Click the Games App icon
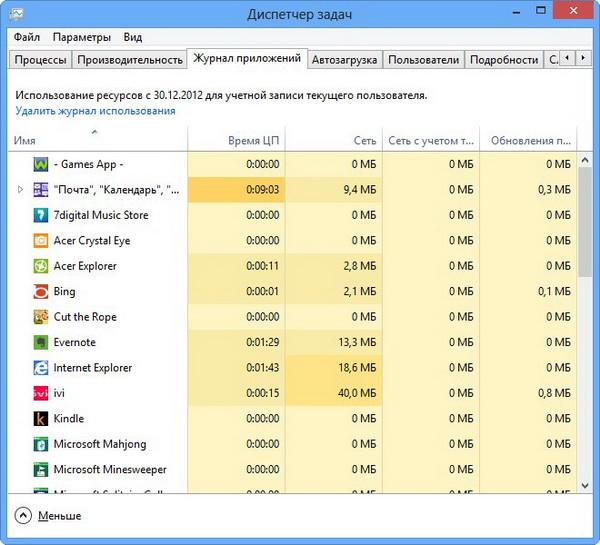 (x=41, y=164)
